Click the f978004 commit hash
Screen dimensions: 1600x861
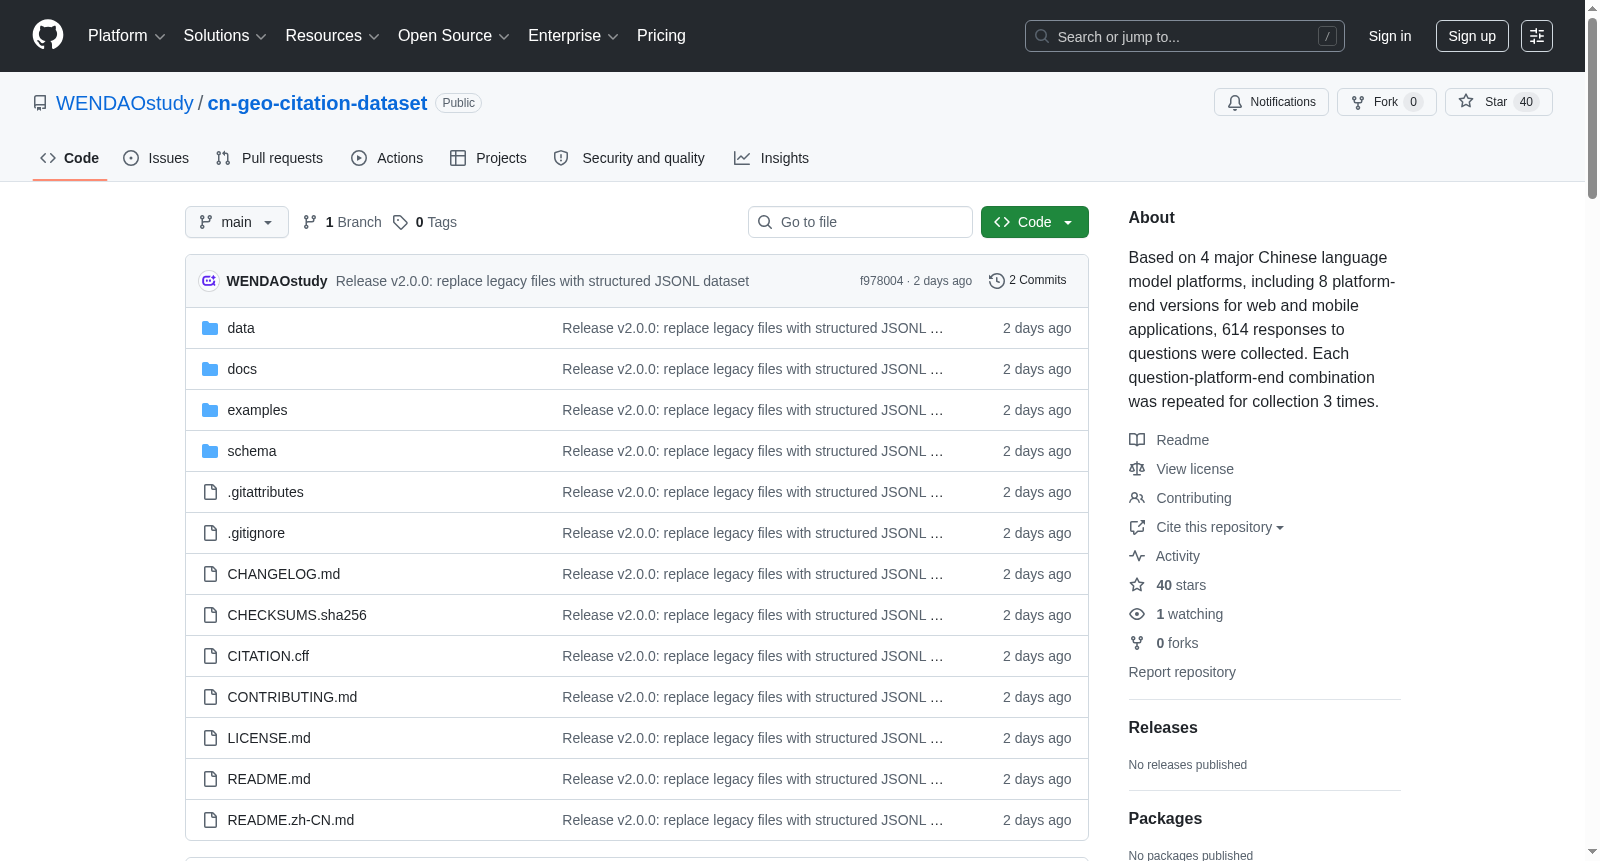tap(881, 281)
